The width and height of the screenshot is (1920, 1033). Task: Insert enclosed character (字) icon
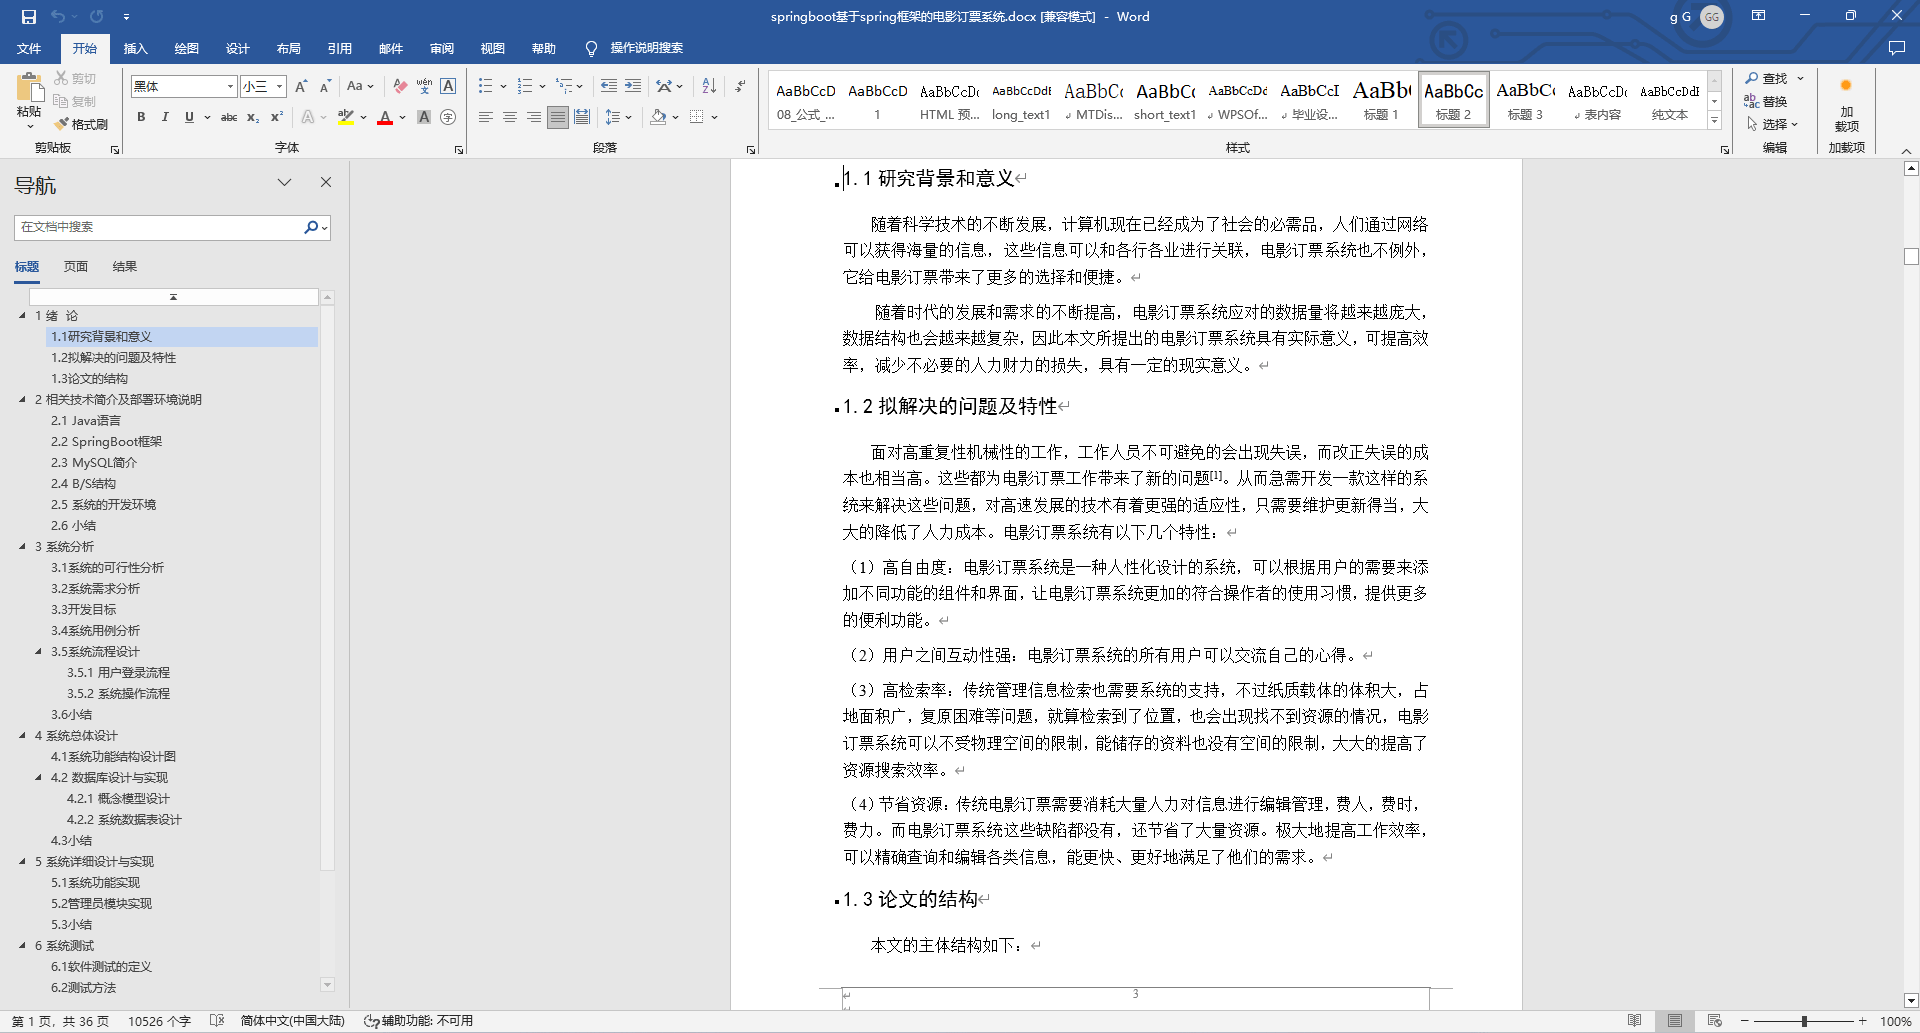pyautogui.click(x=448, y=117)
